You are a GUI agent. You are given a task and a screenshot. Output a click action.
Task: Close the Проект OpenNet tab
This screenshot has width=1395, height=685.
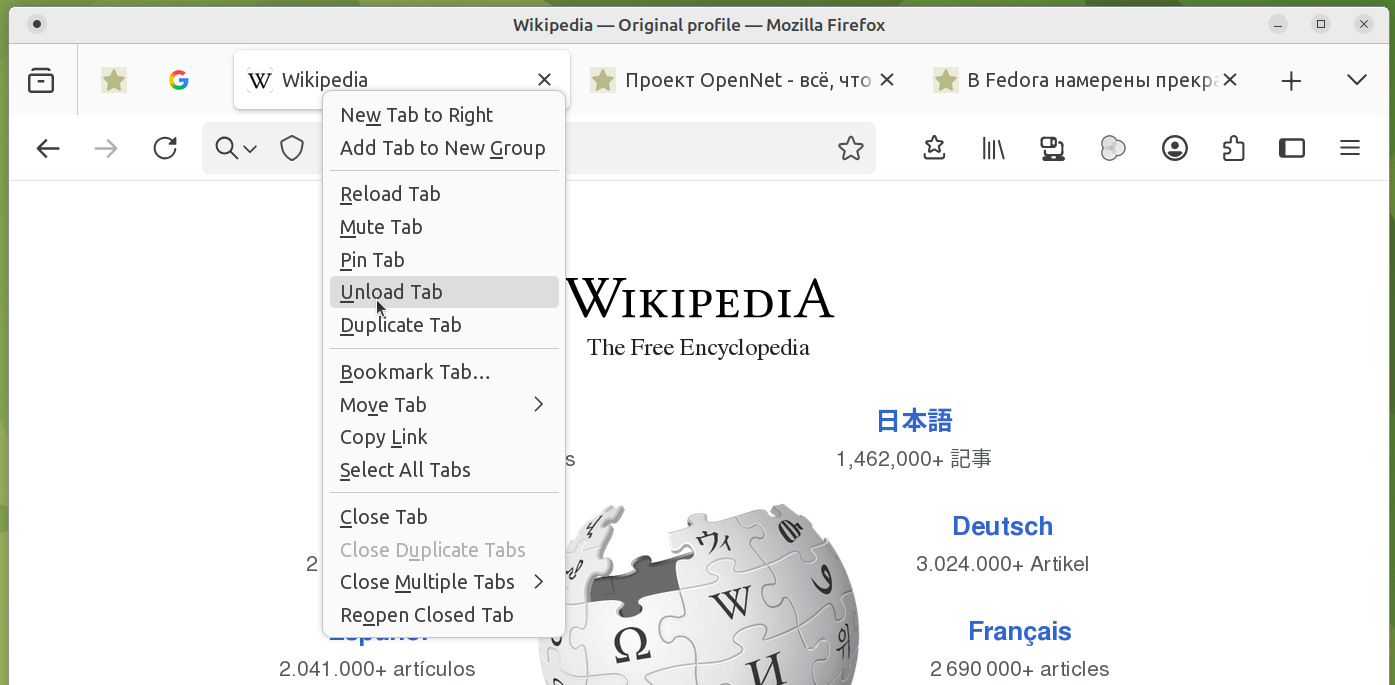coord(886,80)
